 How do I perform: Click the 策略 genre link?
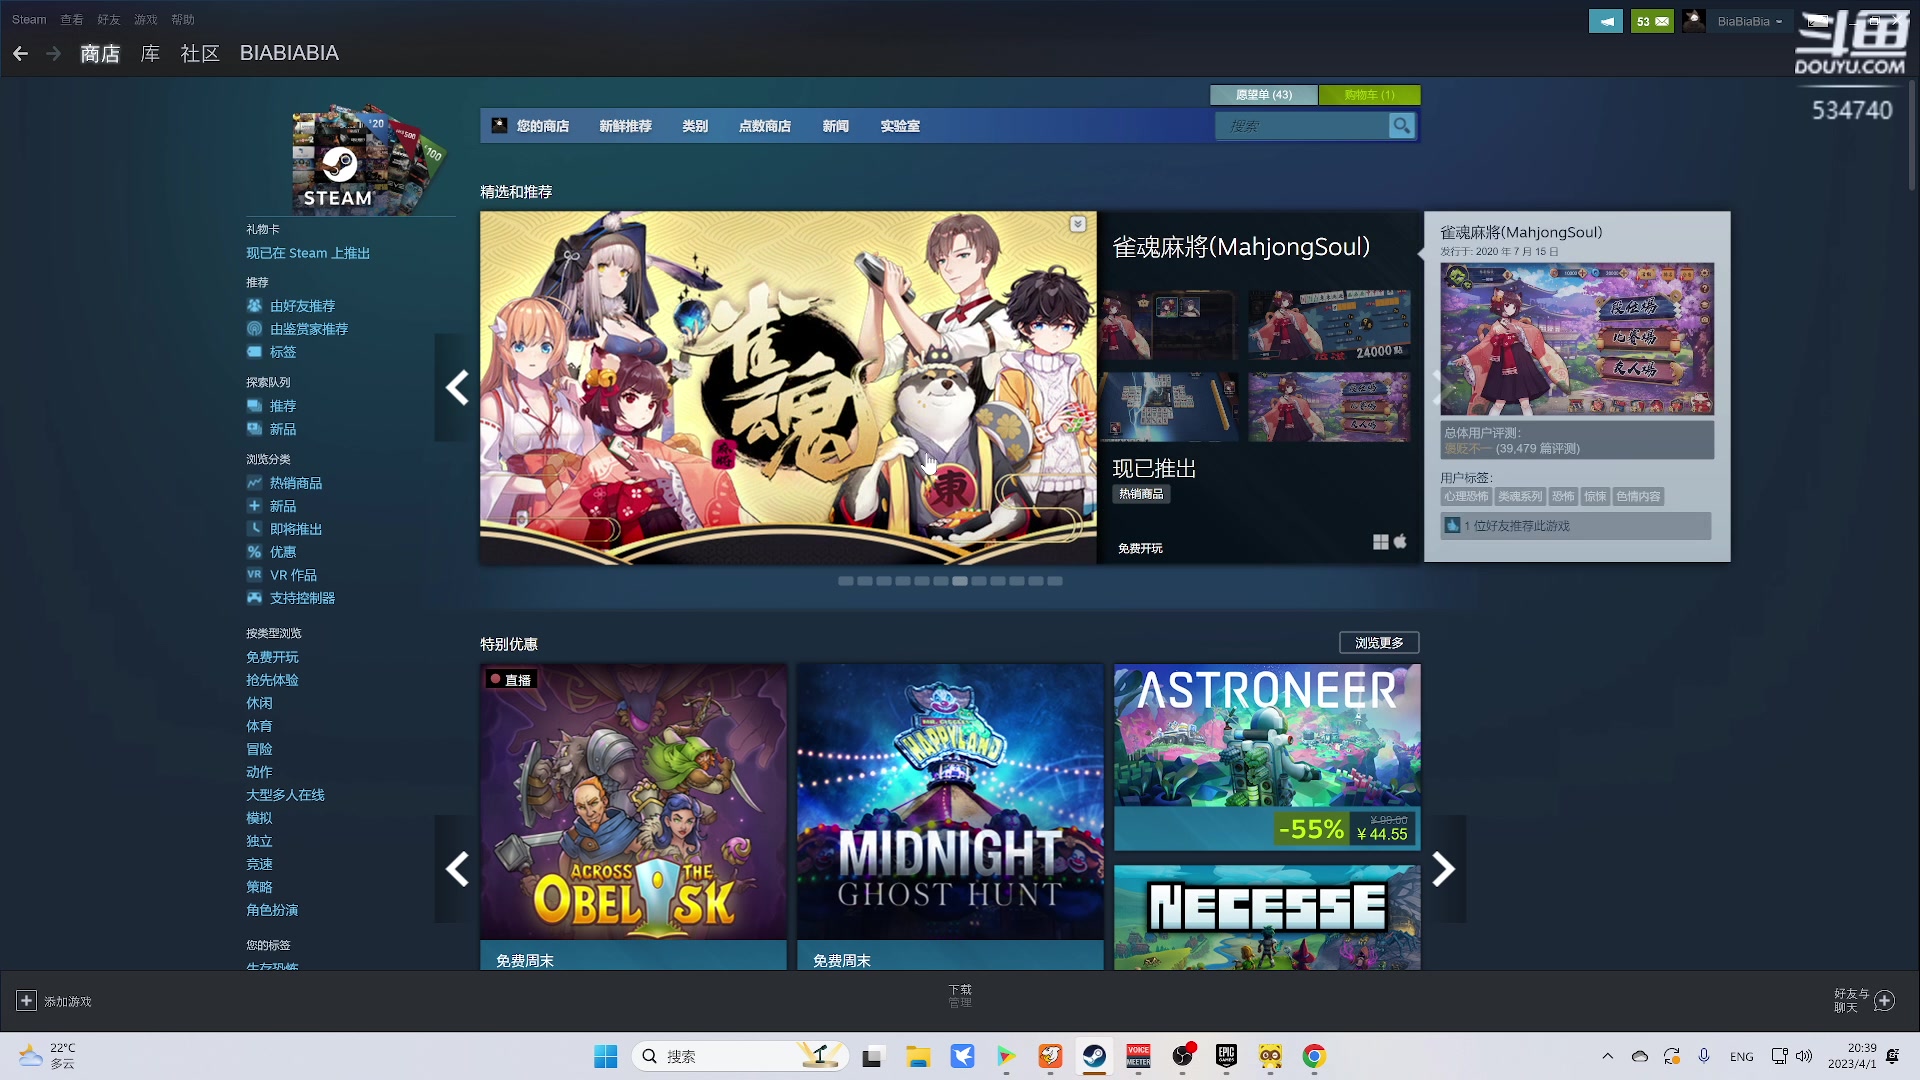pyautogui.click(x=260, y=887)
